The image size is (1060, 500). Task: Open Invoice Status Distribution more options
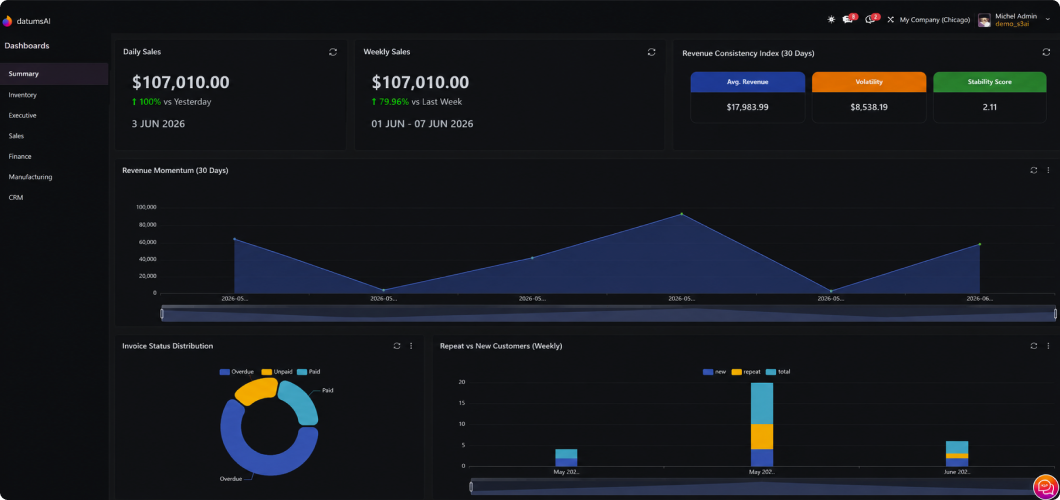[411, 346]
